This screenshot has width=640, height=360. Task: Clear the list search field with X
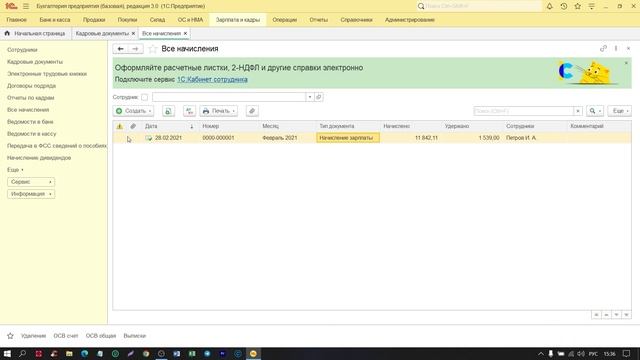pos(578,111)
